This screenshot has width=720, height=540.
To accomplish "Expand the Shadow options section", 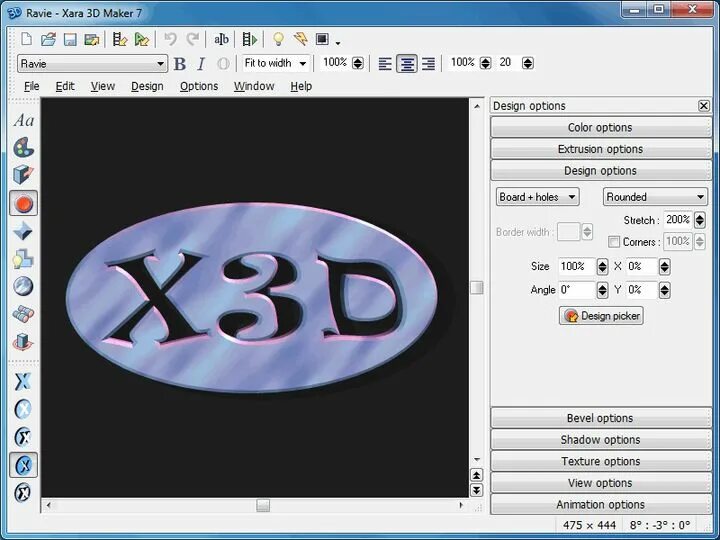I will (x=601, y=439).
